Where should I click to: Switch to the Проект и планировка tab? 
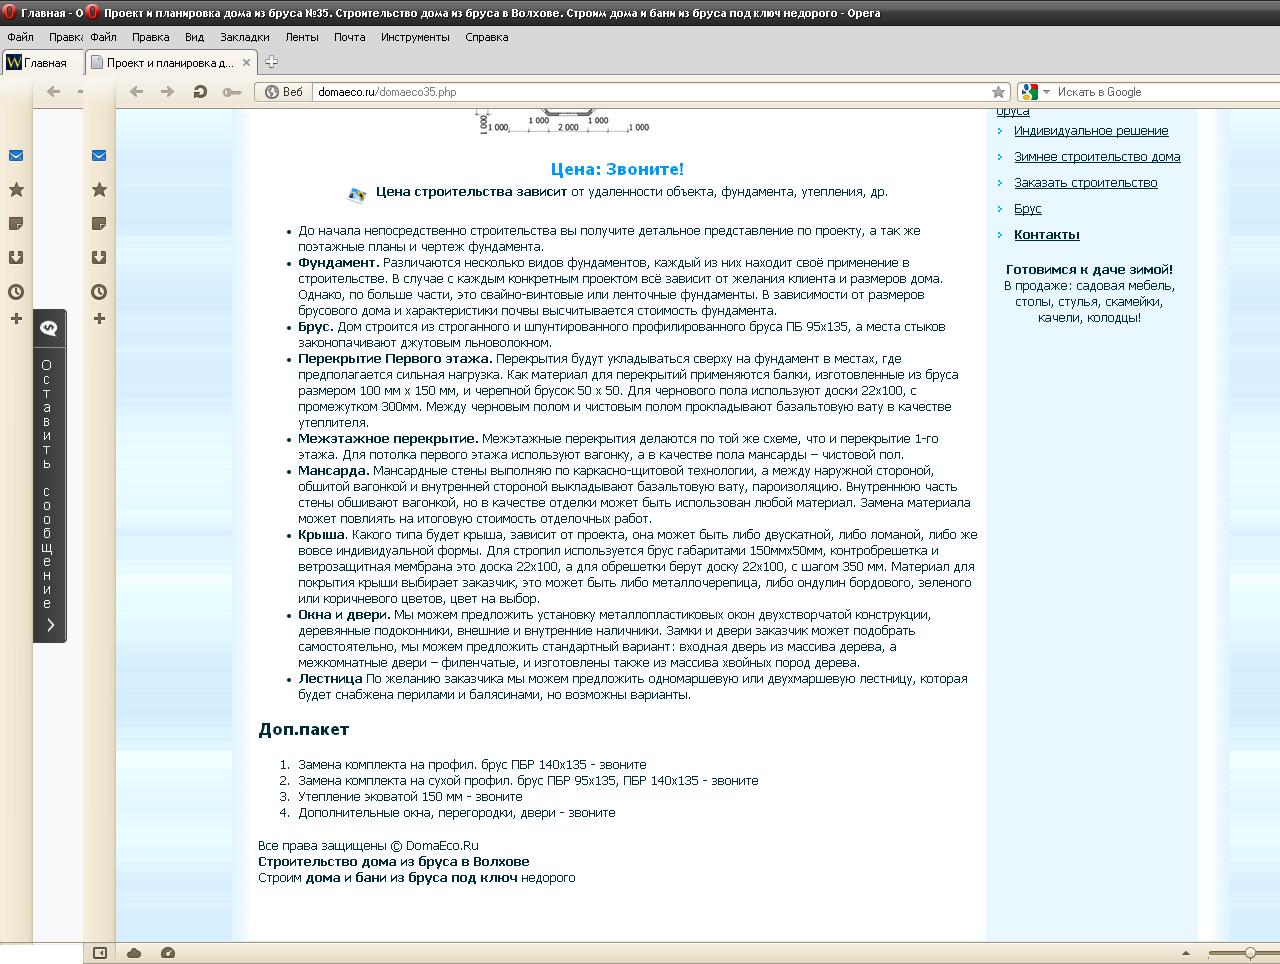coord(170,63)
